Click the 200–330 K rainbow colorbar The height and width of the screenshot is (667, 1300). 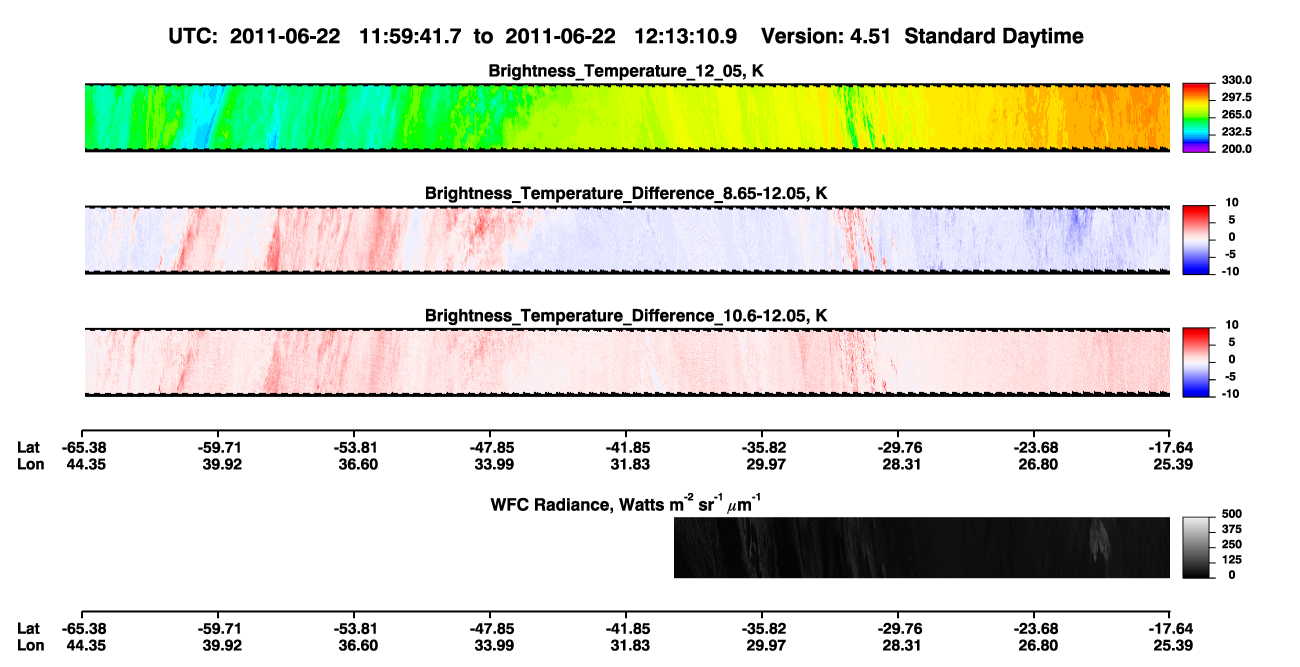[1197, 118]
